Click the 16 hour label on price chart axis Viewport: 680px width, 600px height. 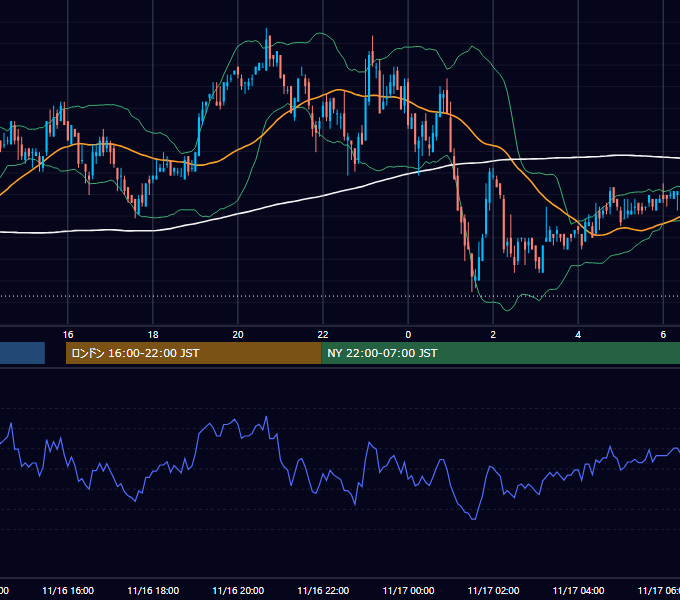pos(68,335)
